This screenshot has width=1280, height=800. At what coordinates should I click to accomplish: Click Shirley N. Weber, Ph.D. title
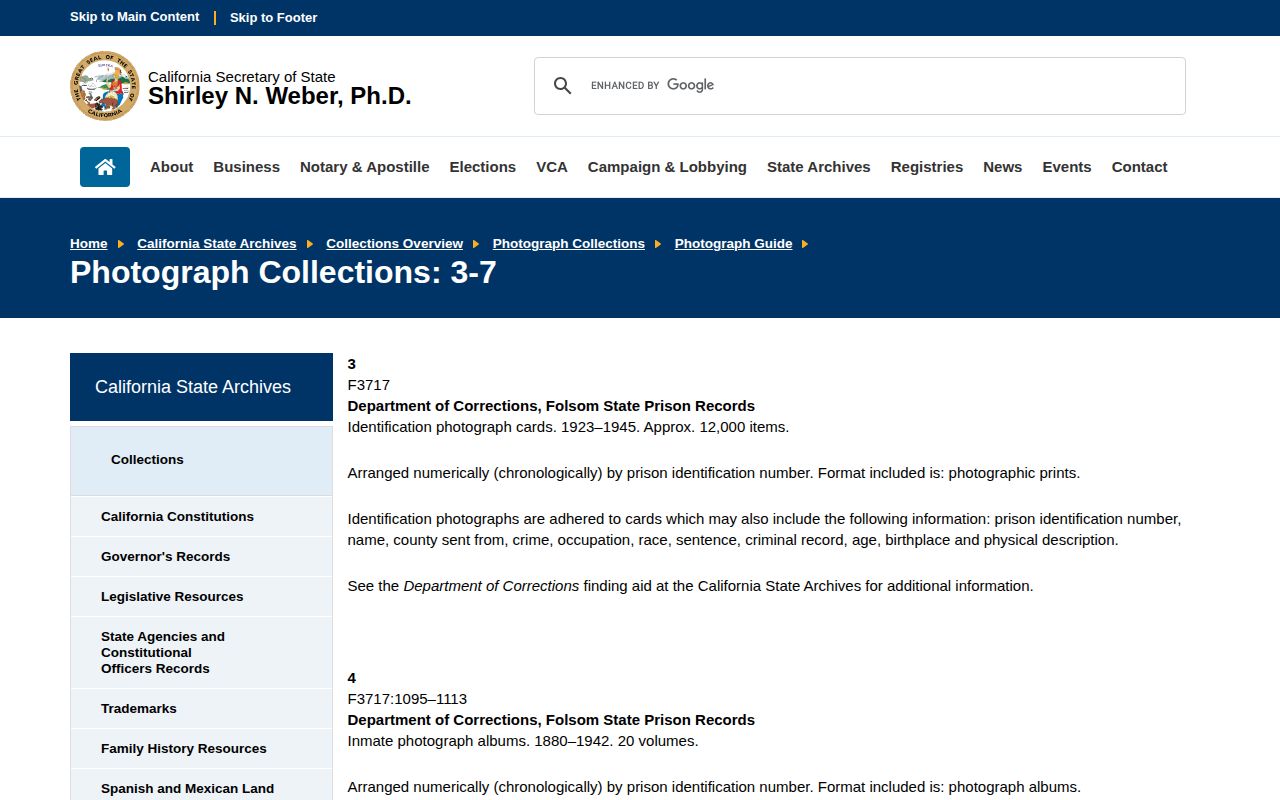pyautogui.click(x=279, y=96)
